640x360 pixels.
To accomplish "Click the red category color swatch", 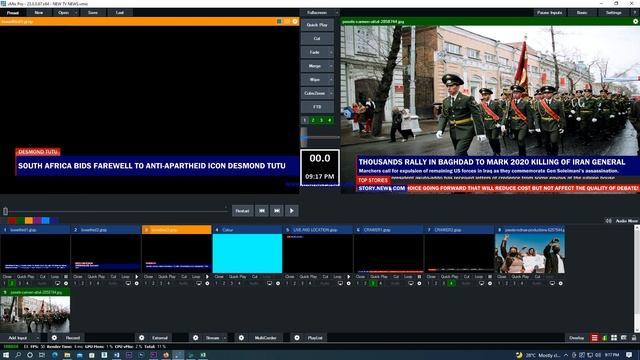I will [12, 221].
